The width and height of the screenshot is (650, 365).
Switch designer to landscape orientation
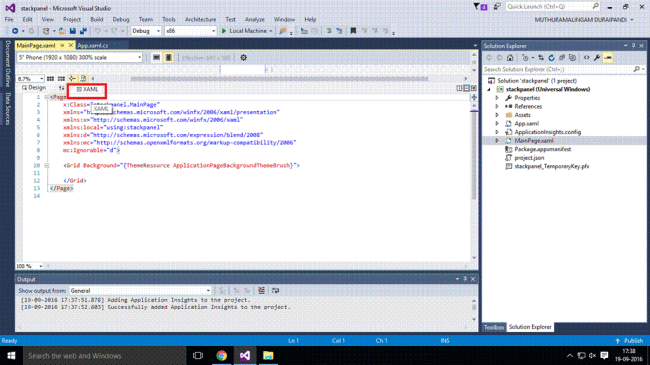(156, 58)
